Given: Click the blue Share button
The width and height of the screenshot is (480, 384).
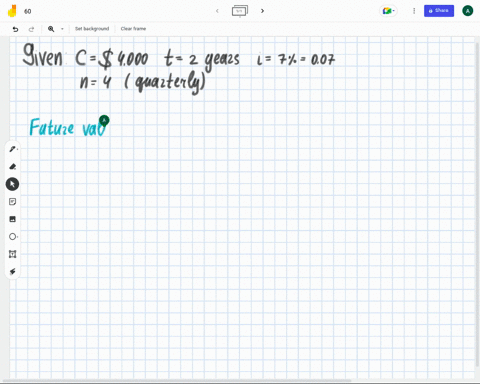Looking at the screenshot, I should coord(439,11).
